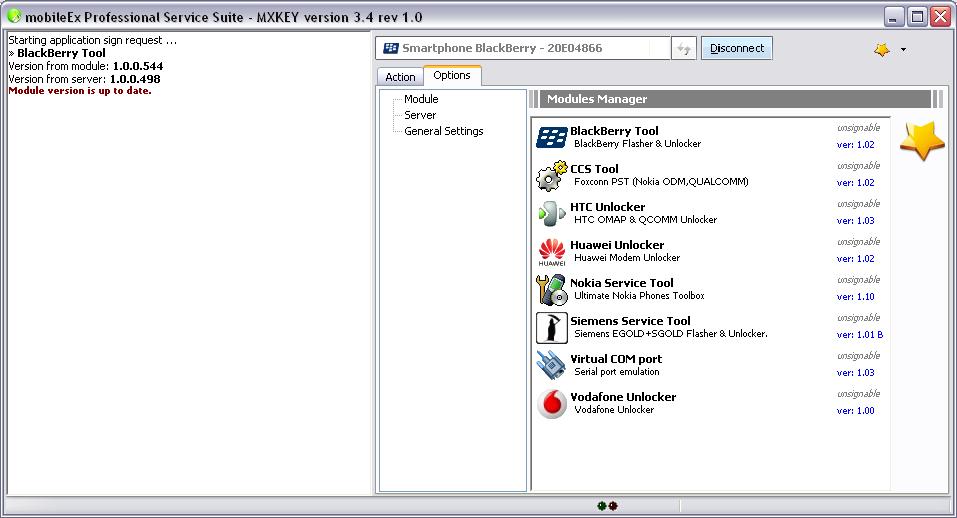The height and width of the screenshot is (518, 957).
Task: Minimize the MXKEY window
Action: point(893,16)
